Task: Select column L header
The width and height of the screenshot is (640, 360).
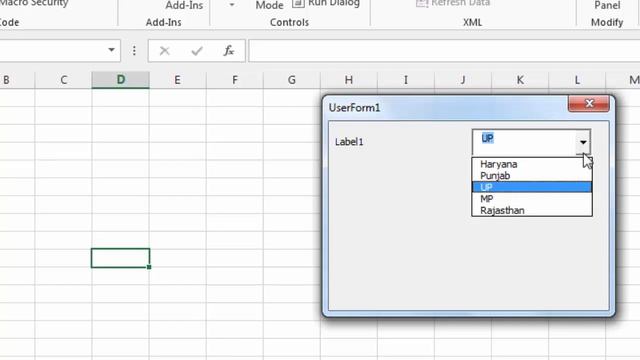Action: pyautogui.click(x=577, y=80)
